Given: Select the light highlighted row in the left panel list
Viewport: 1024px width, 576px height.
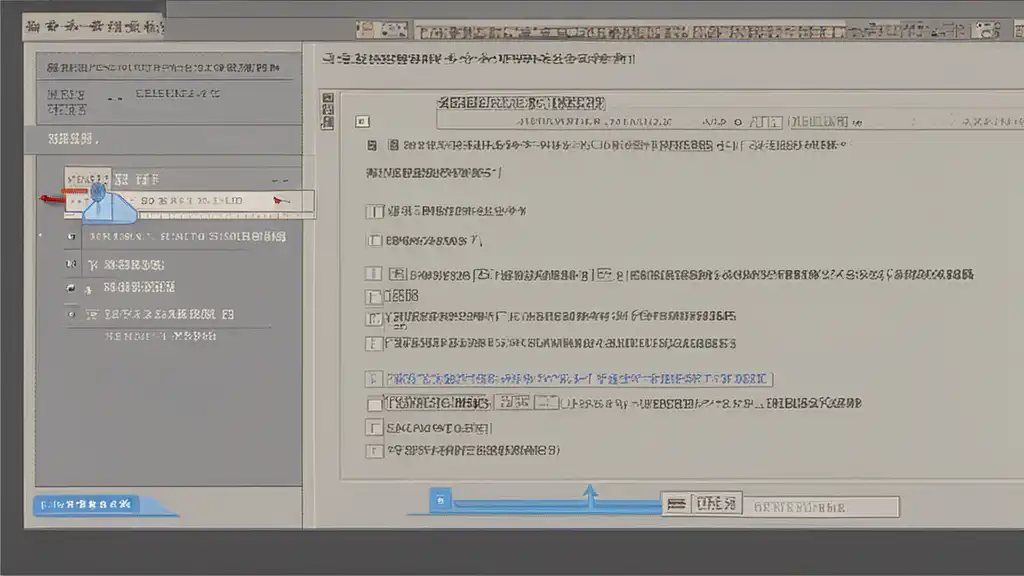Looking at the screenshot, I should coord(189,201).
